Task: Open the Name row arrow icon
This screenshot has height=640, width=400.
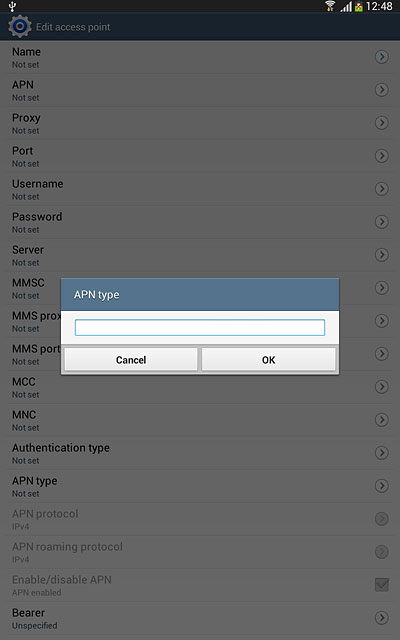Action: [382, 57]
